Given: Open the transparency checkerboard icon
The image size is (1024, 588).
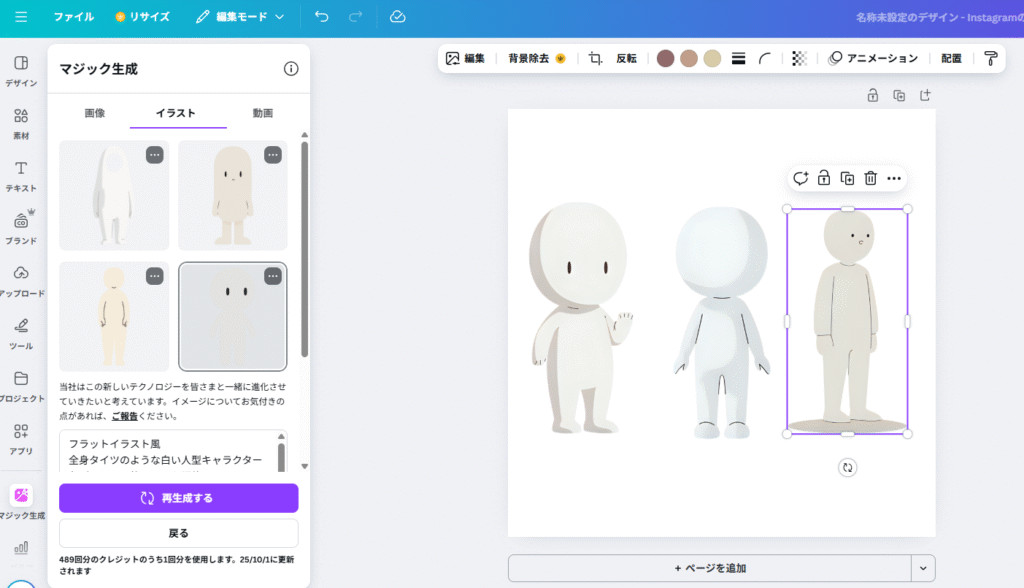Looking at the screenshot, I should tap(799, 59).
